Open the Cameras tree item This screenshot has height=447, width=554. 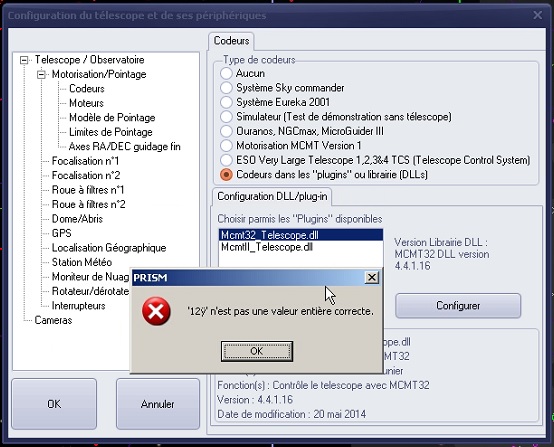[53, 320]
